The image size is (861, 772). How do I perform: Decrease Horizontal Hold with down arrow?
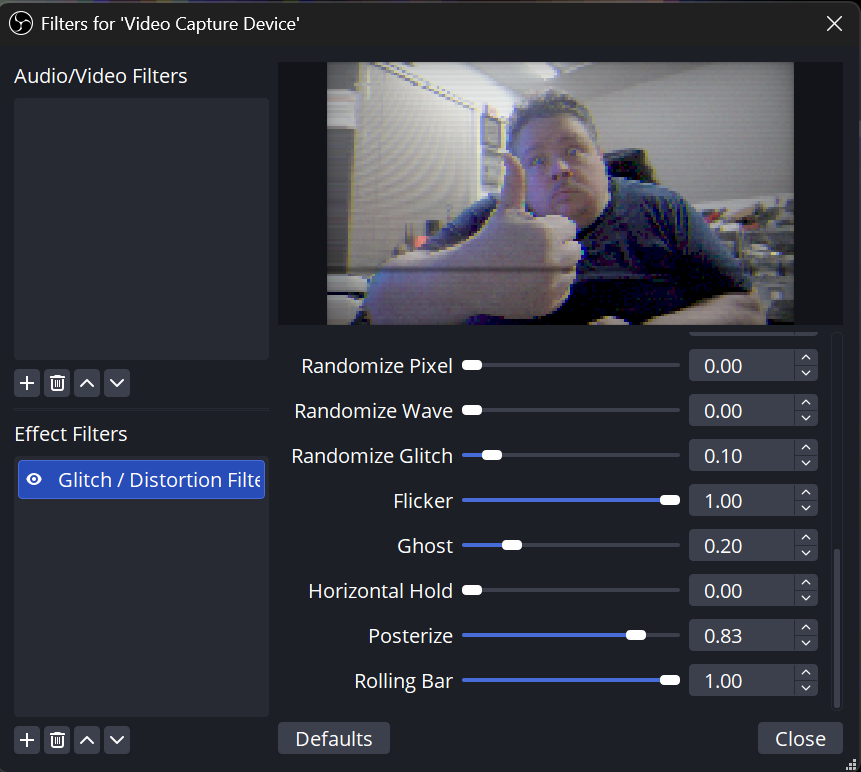[806, 598]
